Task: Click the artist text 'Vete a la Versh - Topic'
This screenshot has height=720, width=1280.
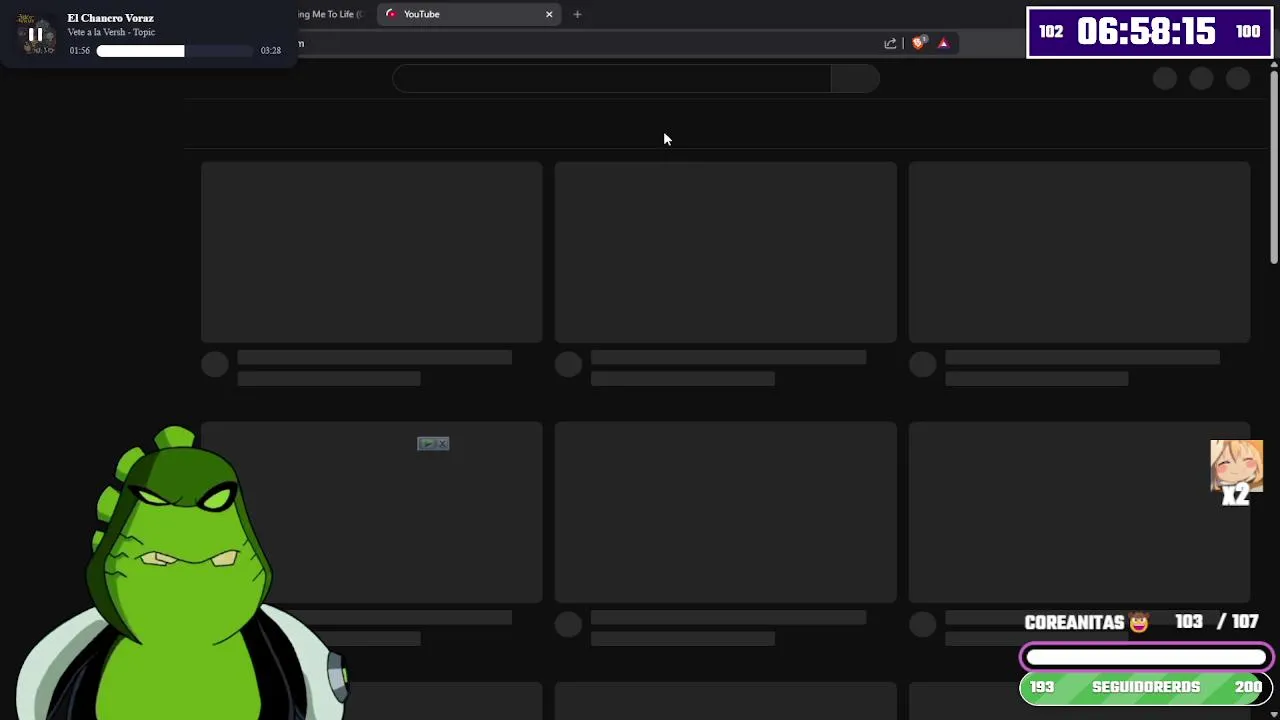Action: click(x=111, y=32)
